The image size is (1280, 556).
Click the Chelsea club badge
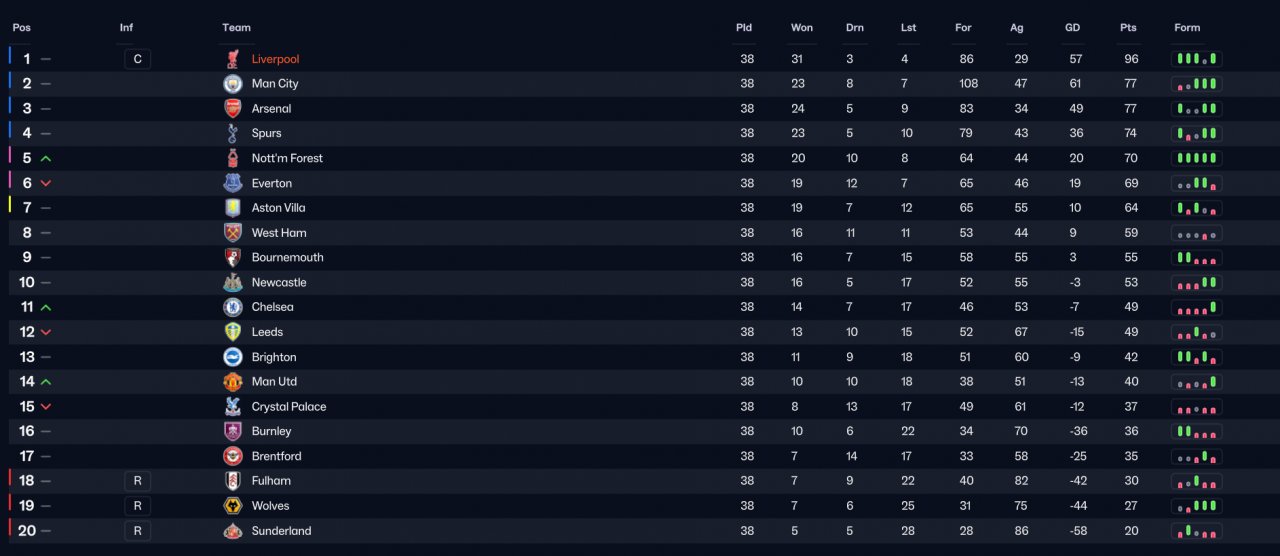click(233, 307)
